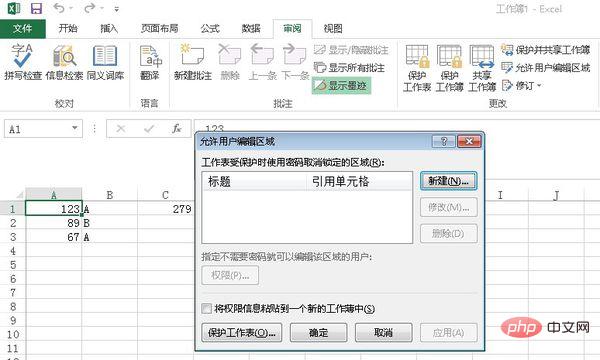Click the 修改(M)... button in dialog
The width and height of the screenshot is (600, 360).
(448, 207)
